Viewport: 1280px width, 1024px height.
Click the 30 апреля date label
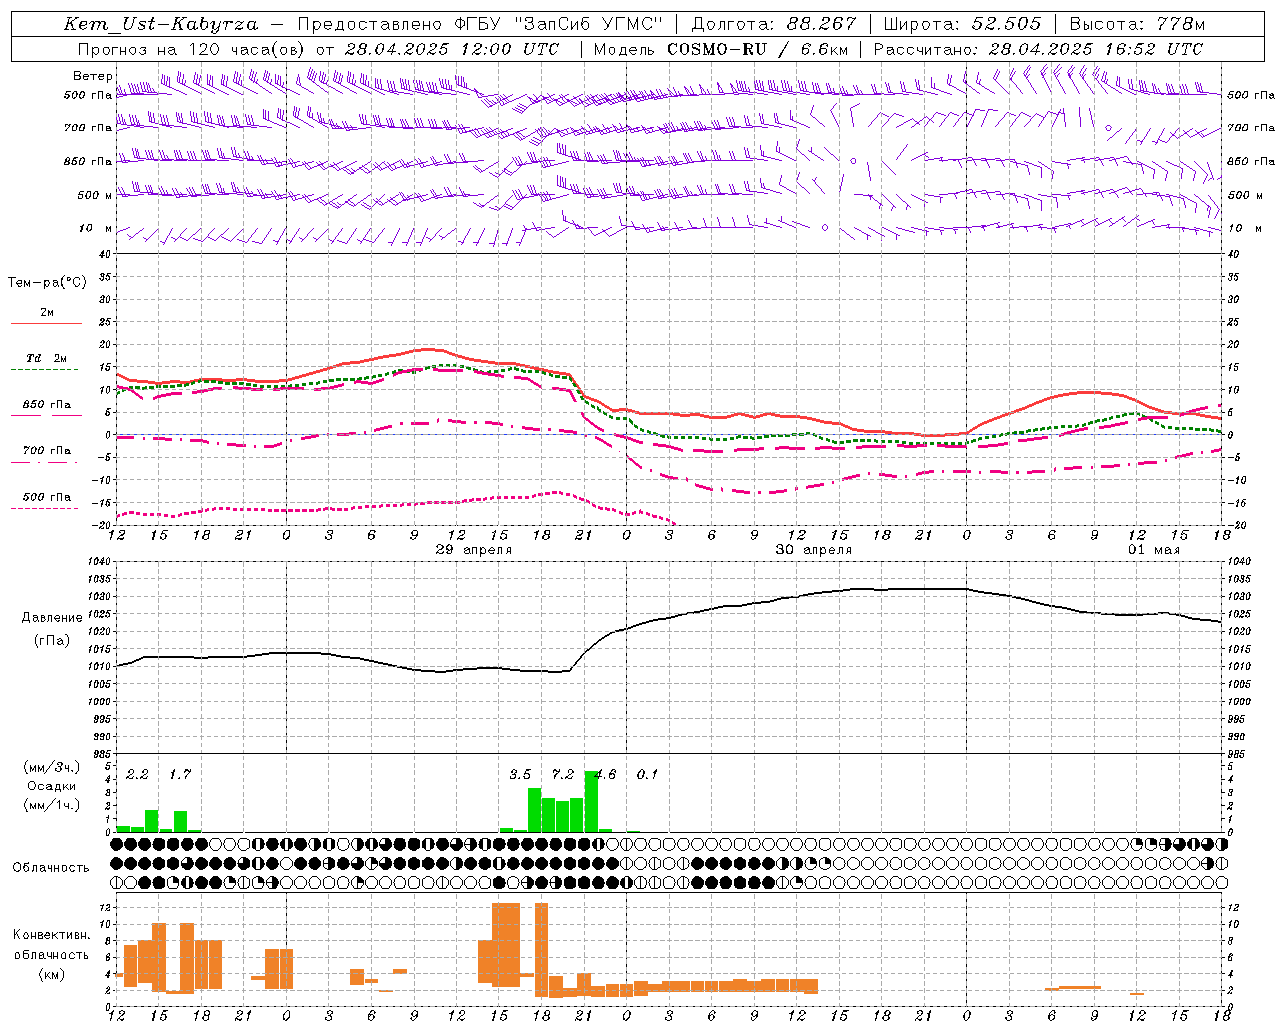click(x=814, y=550)
